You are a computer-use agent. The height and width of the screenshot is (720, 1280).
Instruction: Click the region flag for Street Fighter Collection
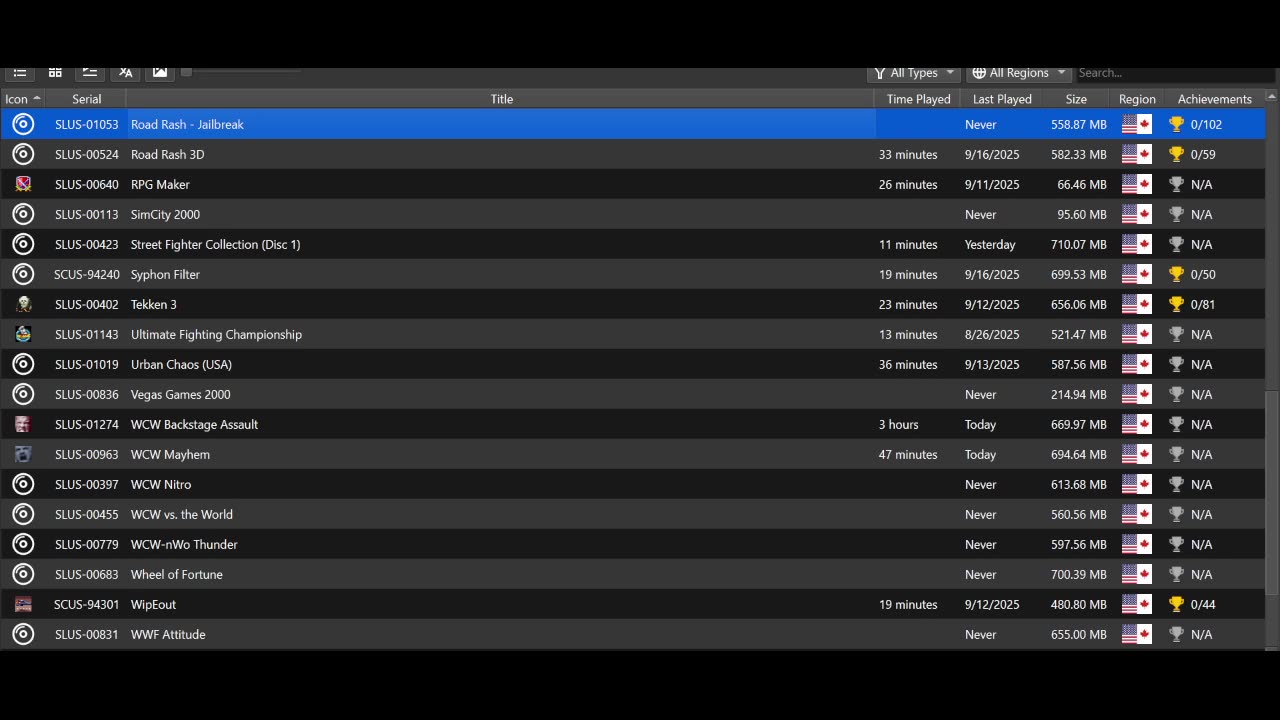click(x=1137, y=244)
